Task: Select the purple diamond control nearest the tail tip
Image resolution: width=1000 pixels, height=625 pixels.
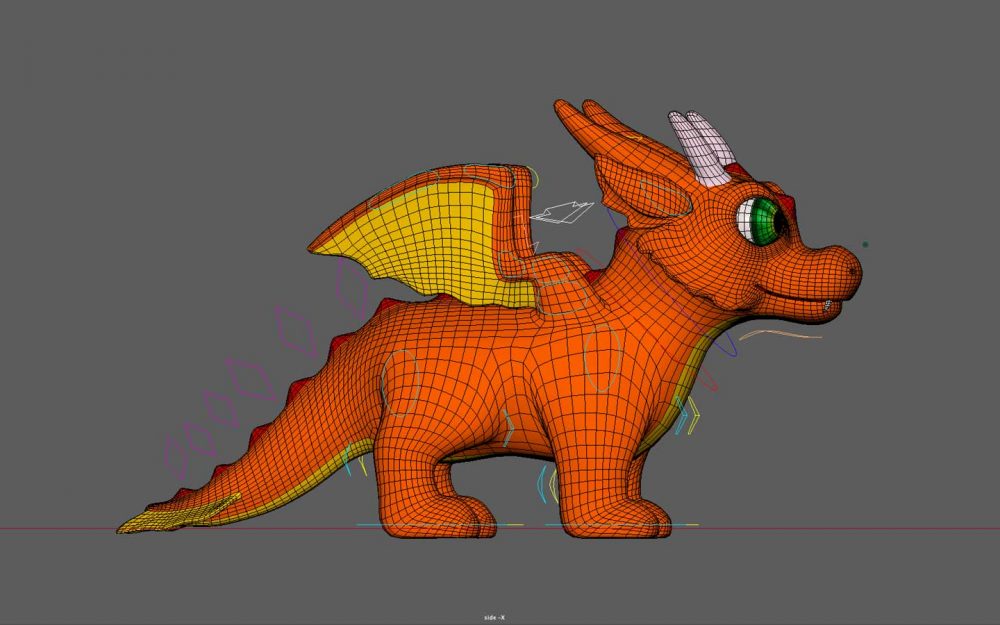Action: (x=175, y=457)
